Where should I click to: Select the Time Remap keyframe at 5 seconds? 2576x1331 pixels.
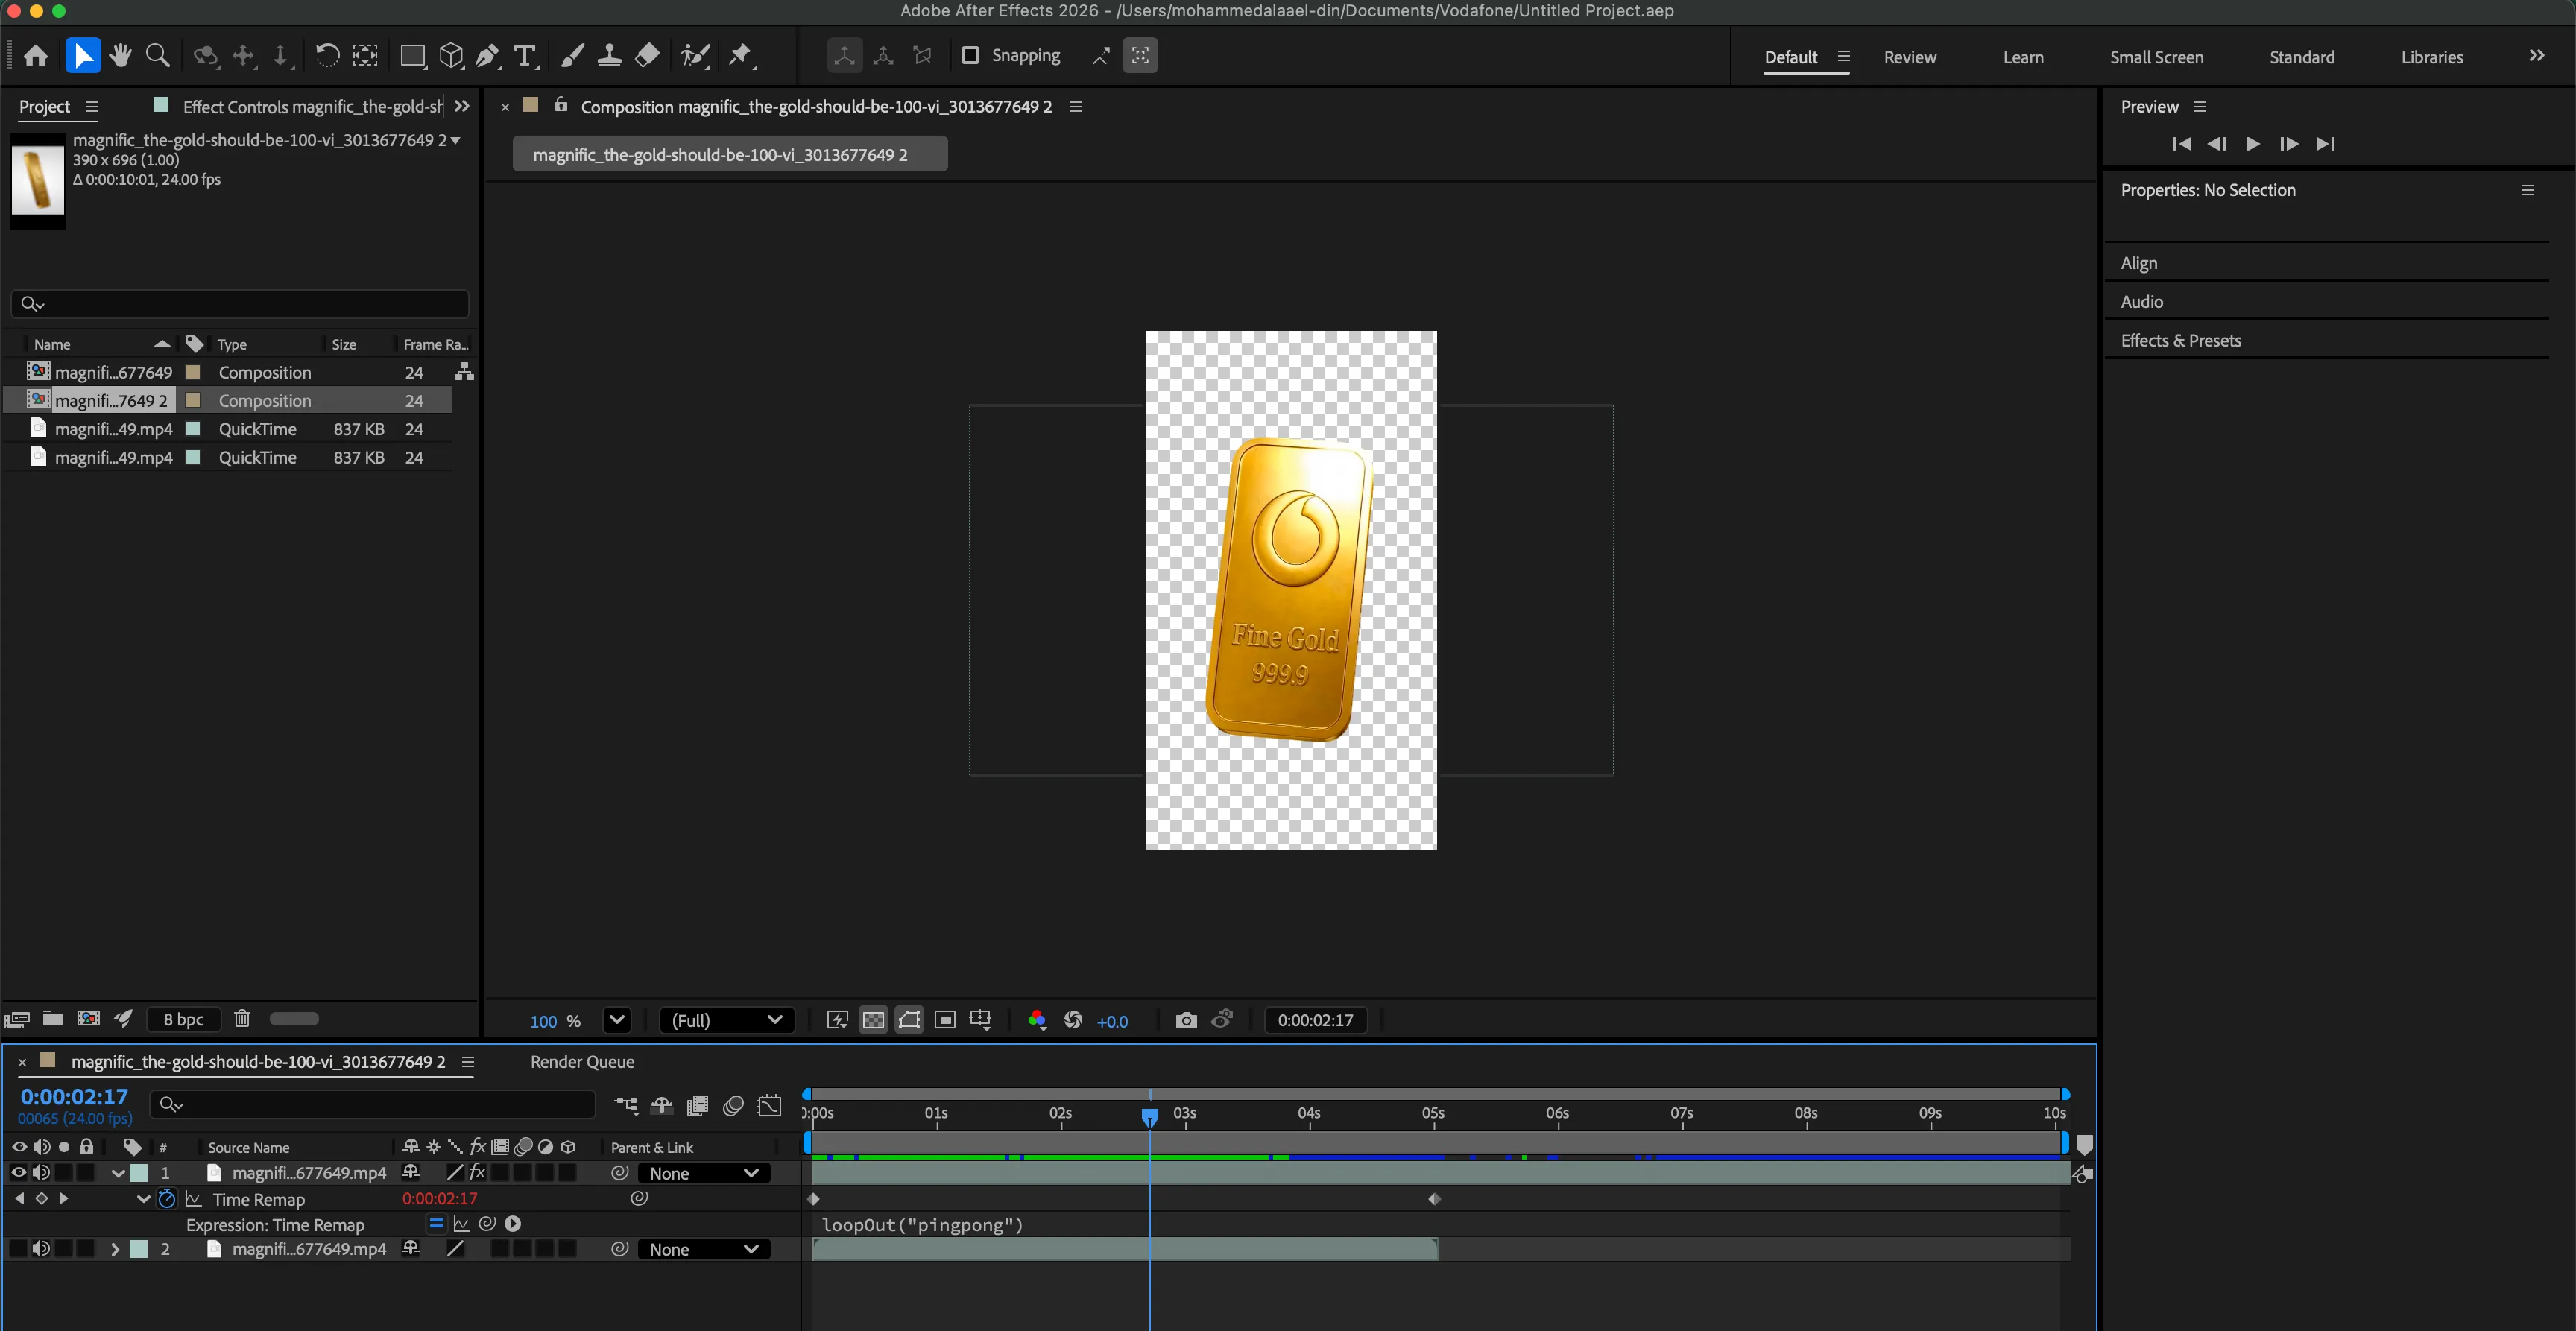point(1434,1199)
